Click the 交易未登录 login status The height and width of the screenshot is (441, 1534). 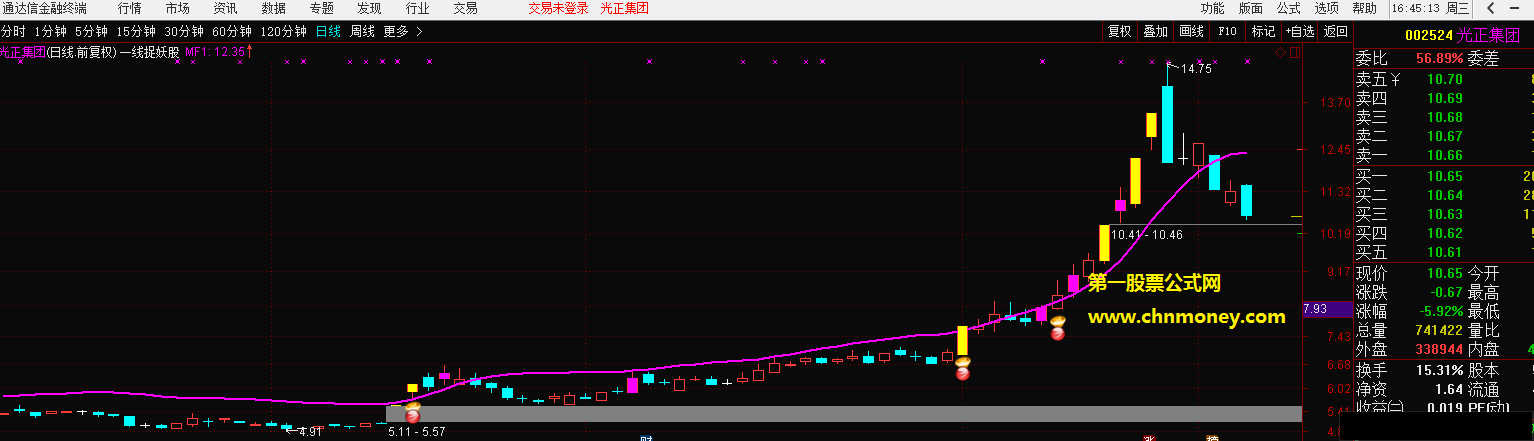point(560,8)
